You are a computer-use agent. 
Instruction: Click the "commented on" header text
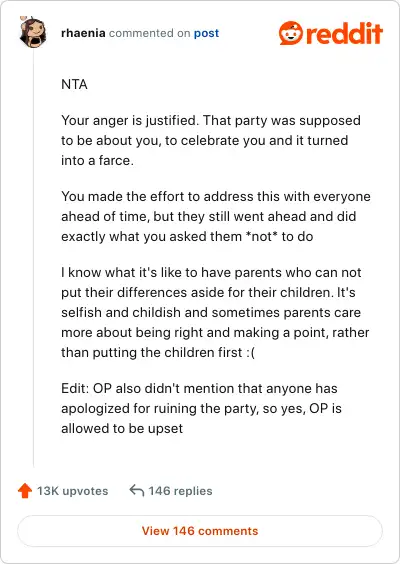point(150,33)
